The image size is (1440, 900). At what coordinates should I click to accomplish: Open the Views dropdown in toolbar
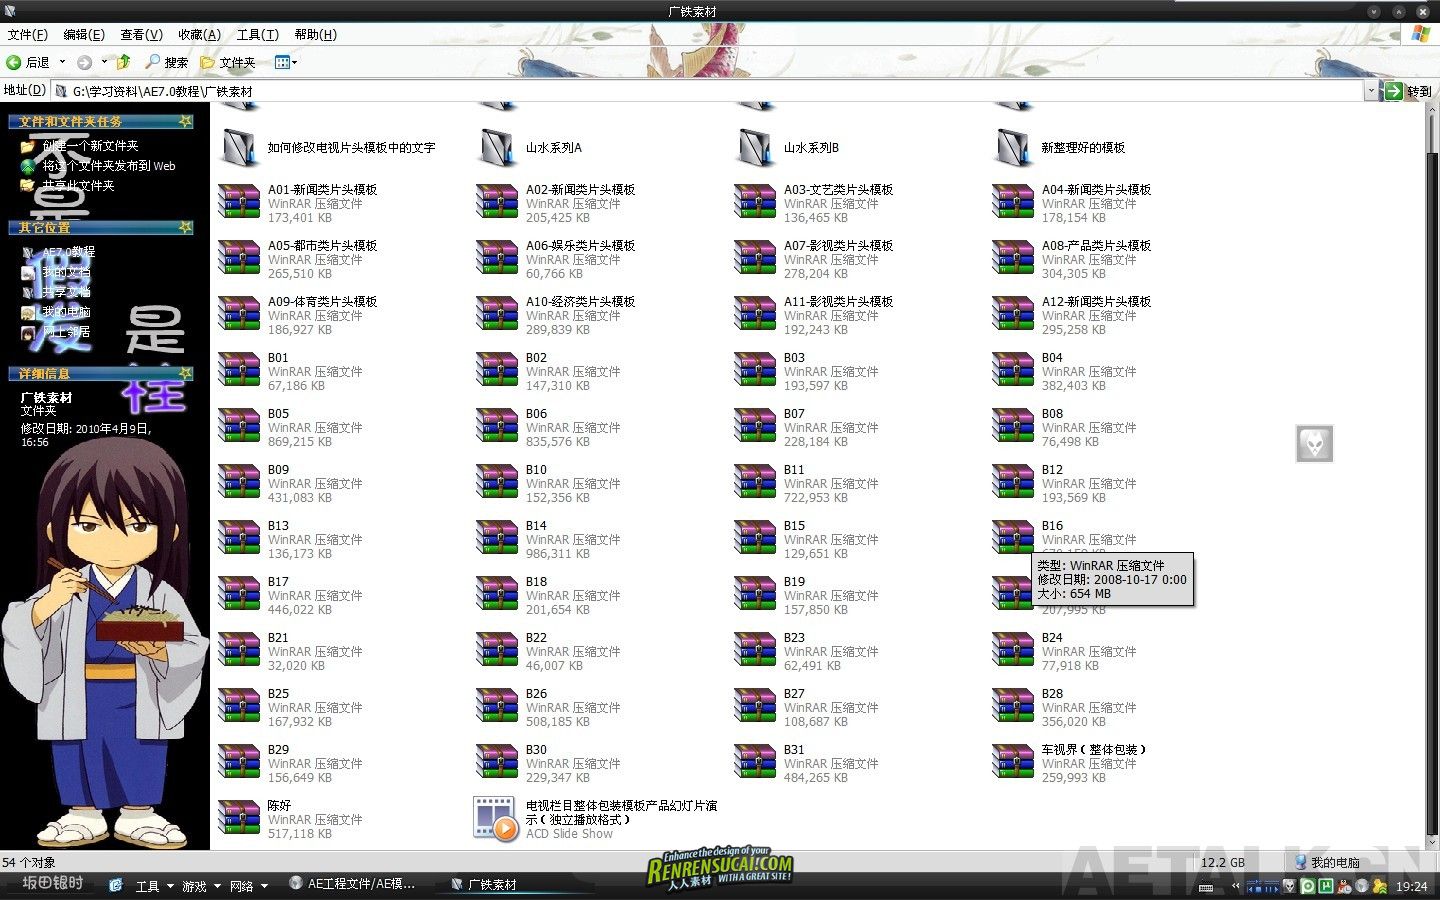286,62
